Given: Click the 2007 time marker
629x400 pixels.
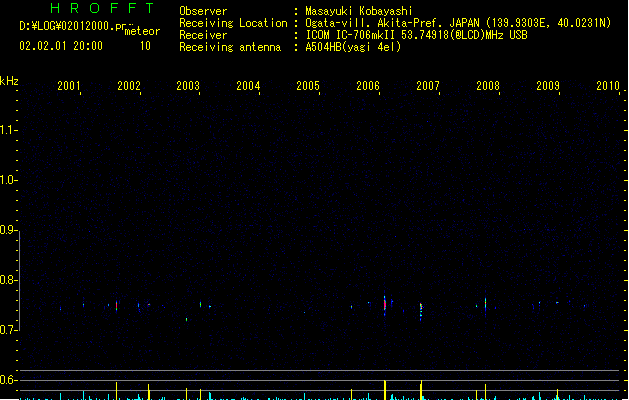Looking at the screenshot, I should pos(428,85).
